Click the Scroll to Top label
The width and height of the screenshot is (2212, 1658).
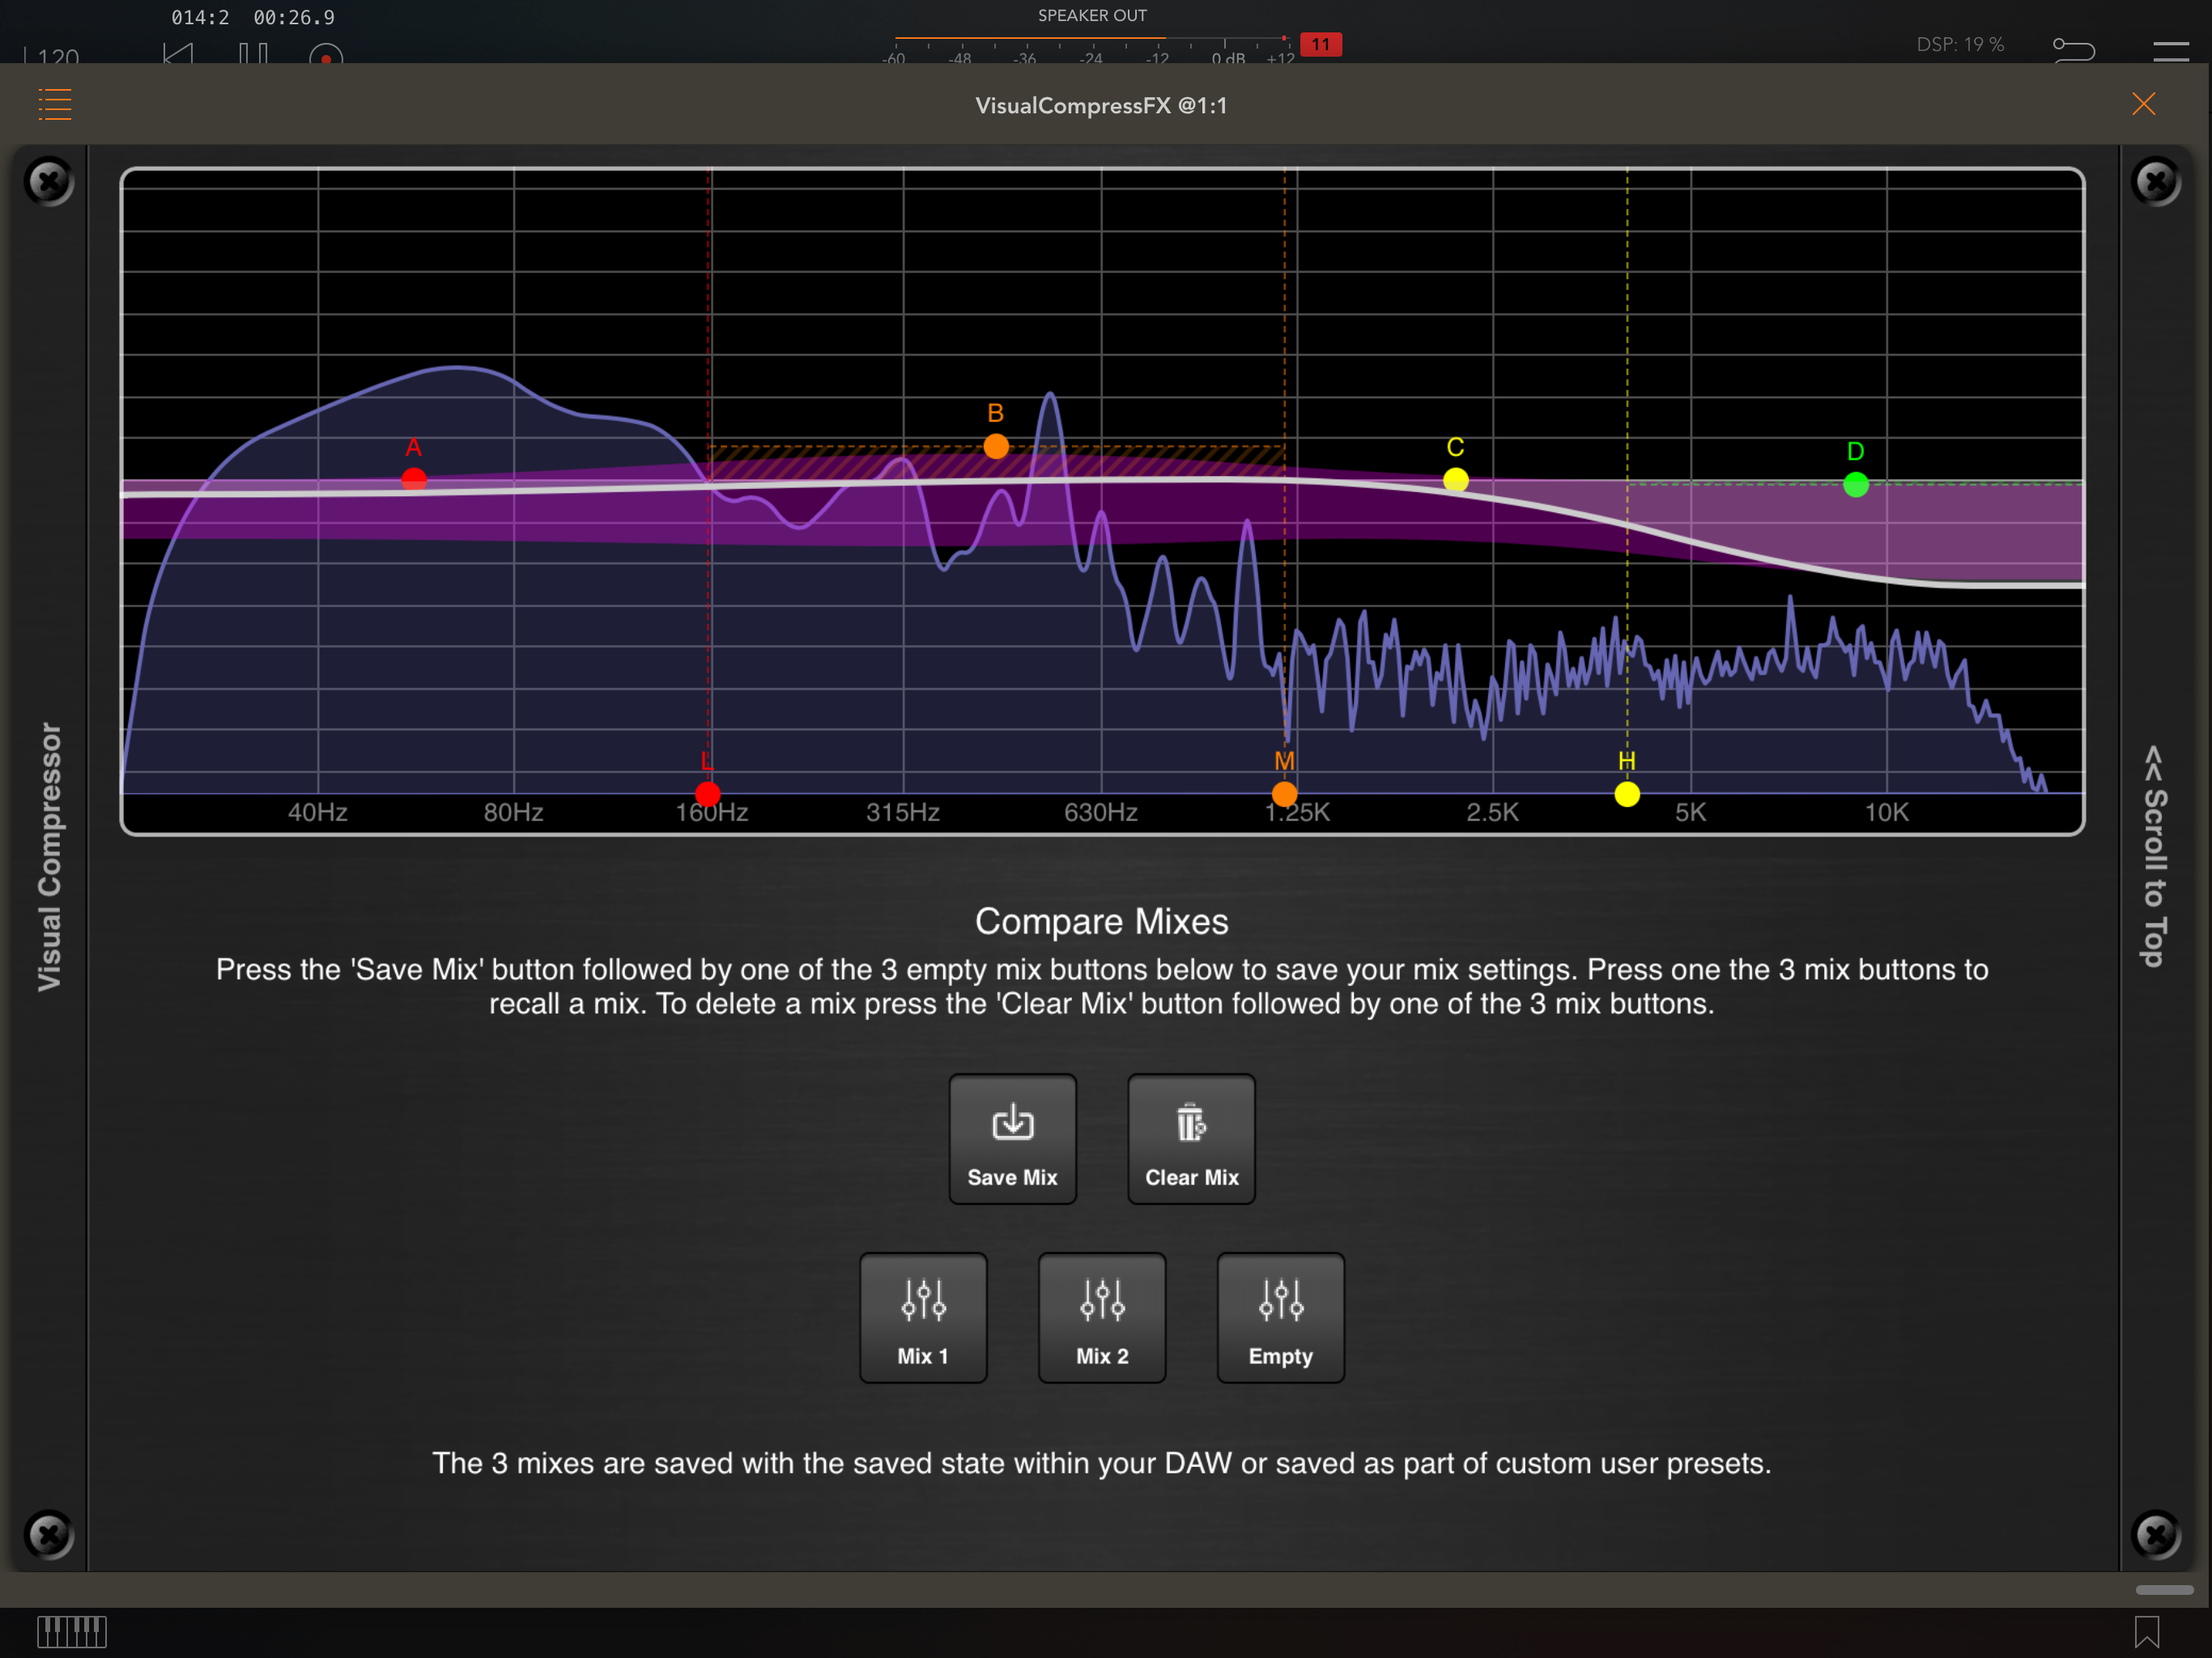point(2155,856)
